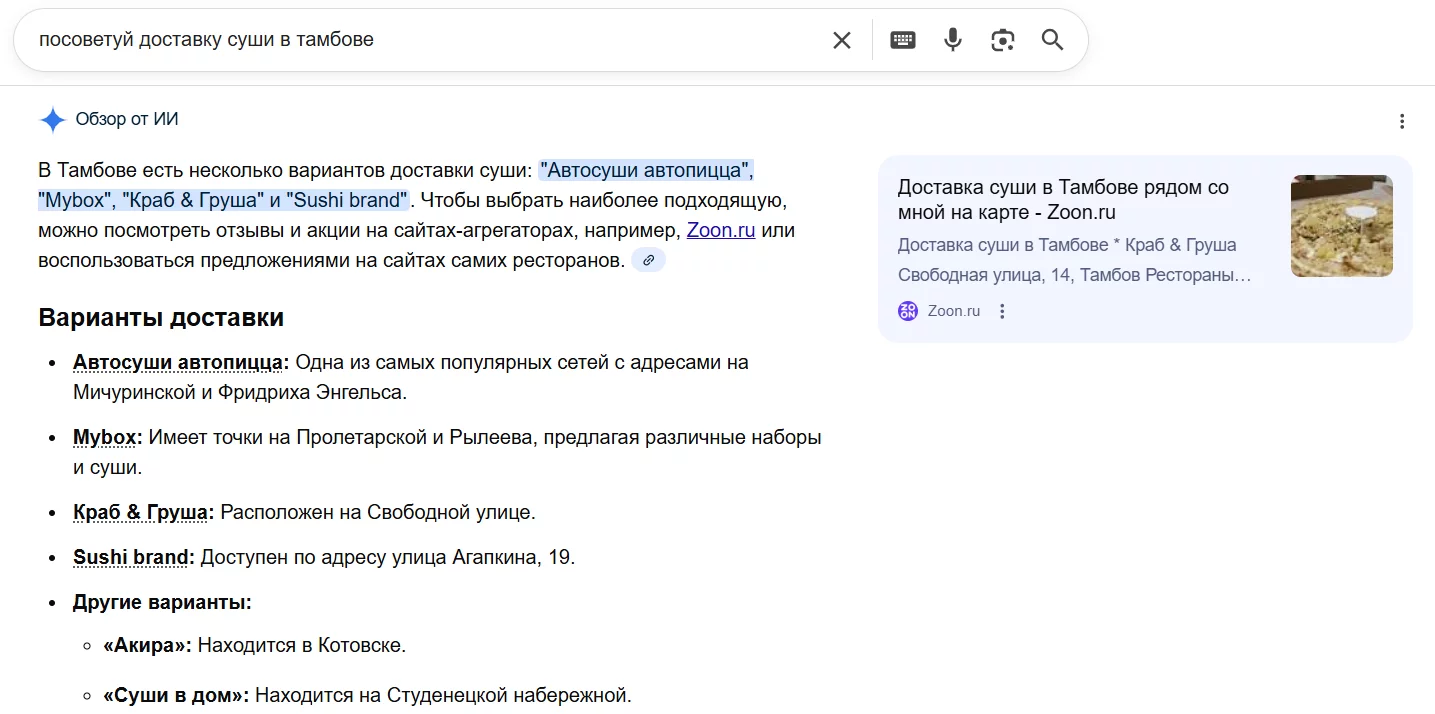
Task: Open the share link icon after the overview text
Action: (x=648, y=260)
